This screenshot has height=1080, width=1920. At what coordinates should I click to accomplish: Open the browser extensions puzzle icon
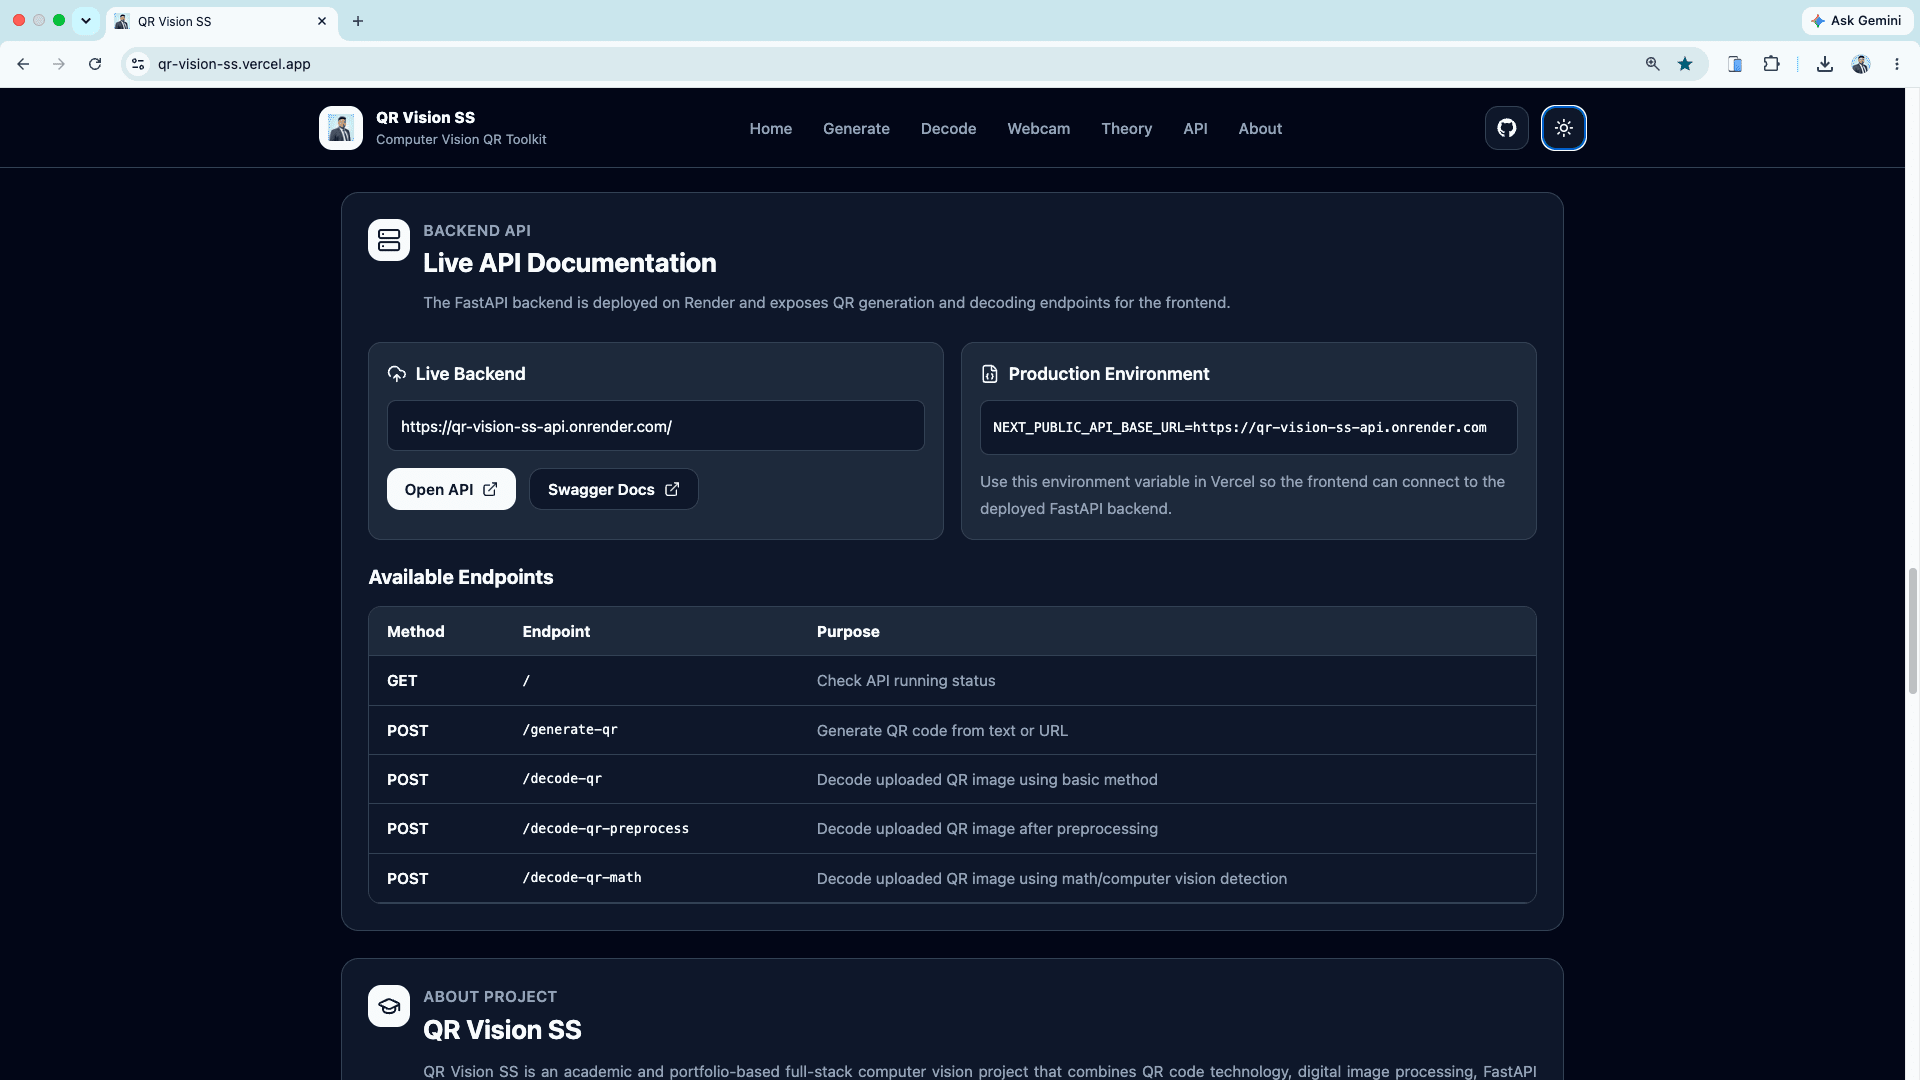tap(1771, 64)
